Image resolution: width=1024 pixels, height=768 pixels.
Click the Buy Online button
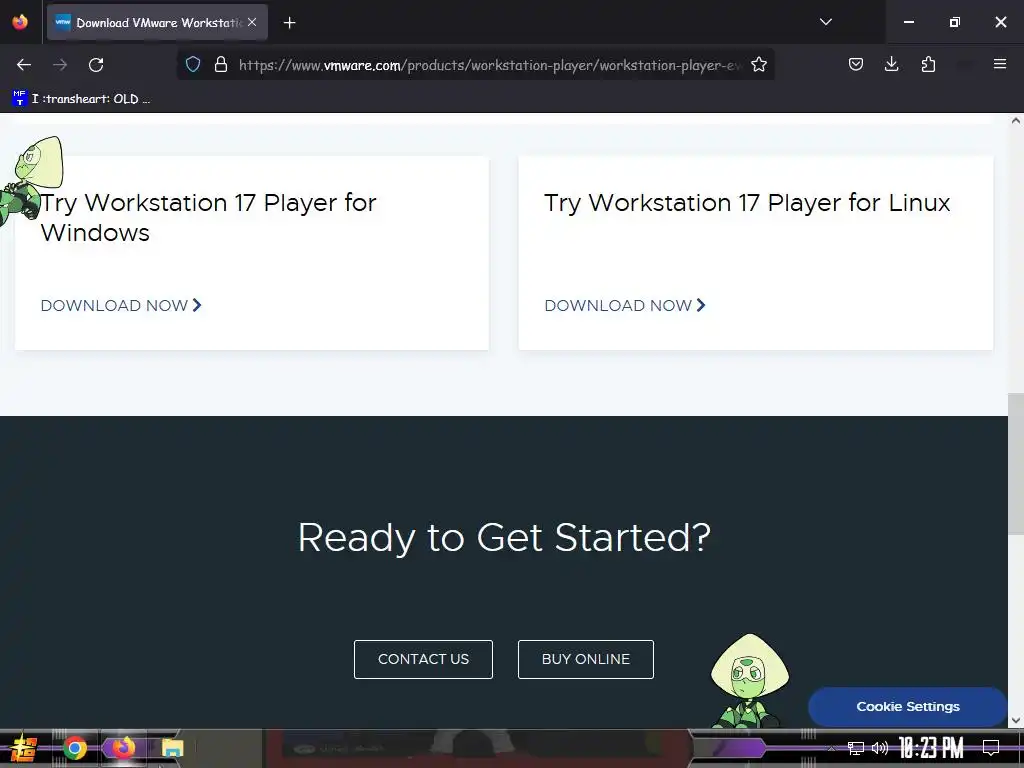[586, 660]
